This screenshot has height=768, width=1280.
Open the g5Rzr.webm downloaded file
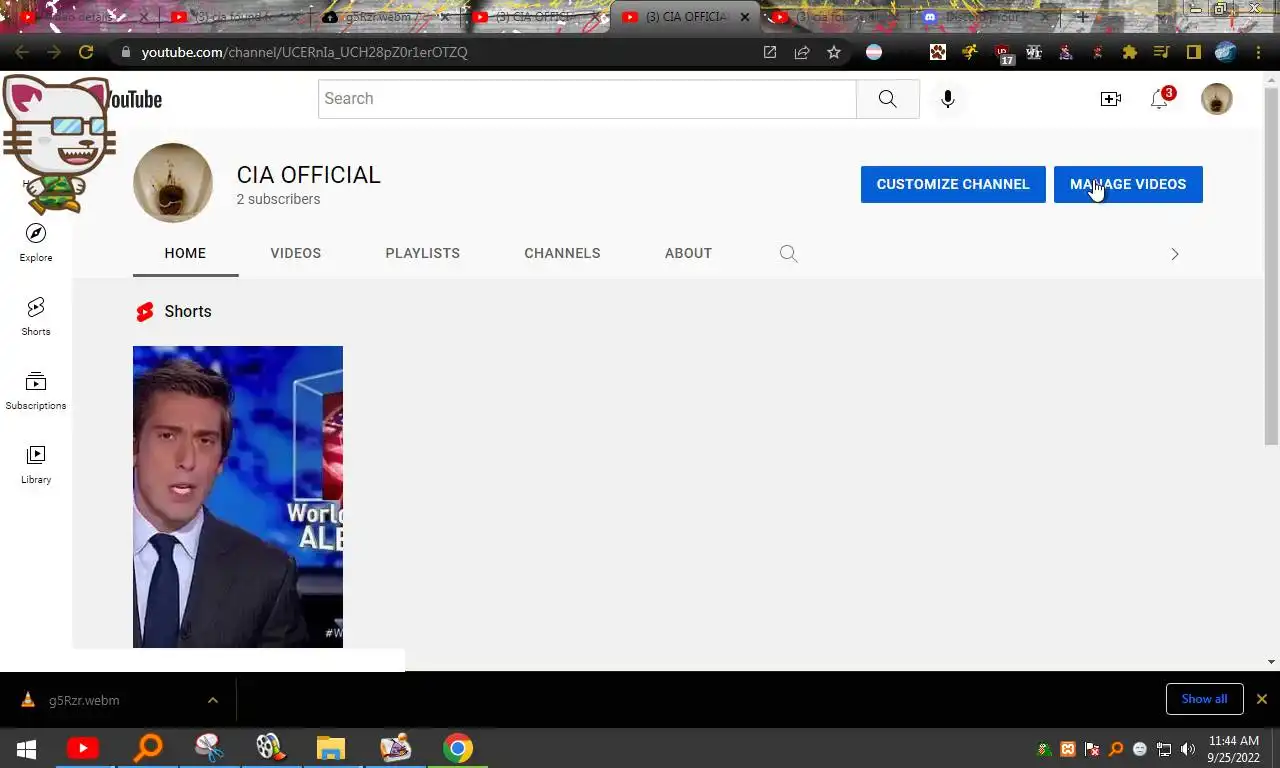[x=84, y=700]
